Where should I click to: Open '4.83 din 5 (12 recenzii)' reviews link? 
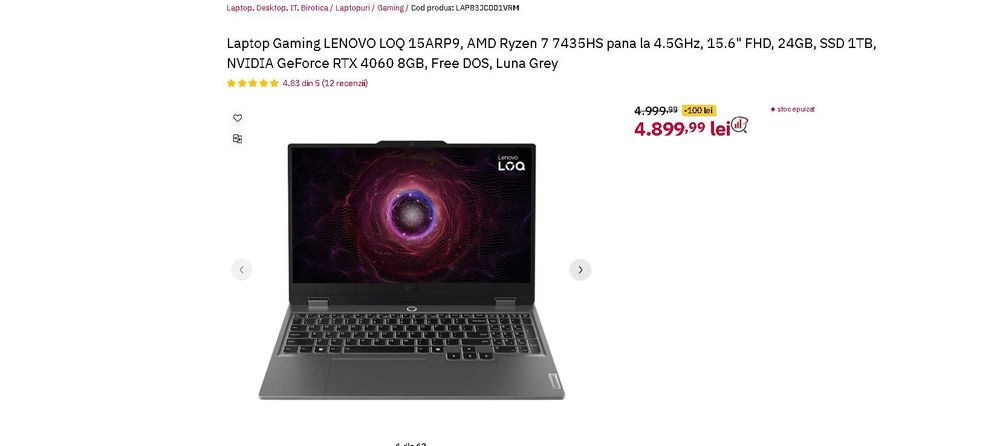pyautogui.click(x=325, y=83)
